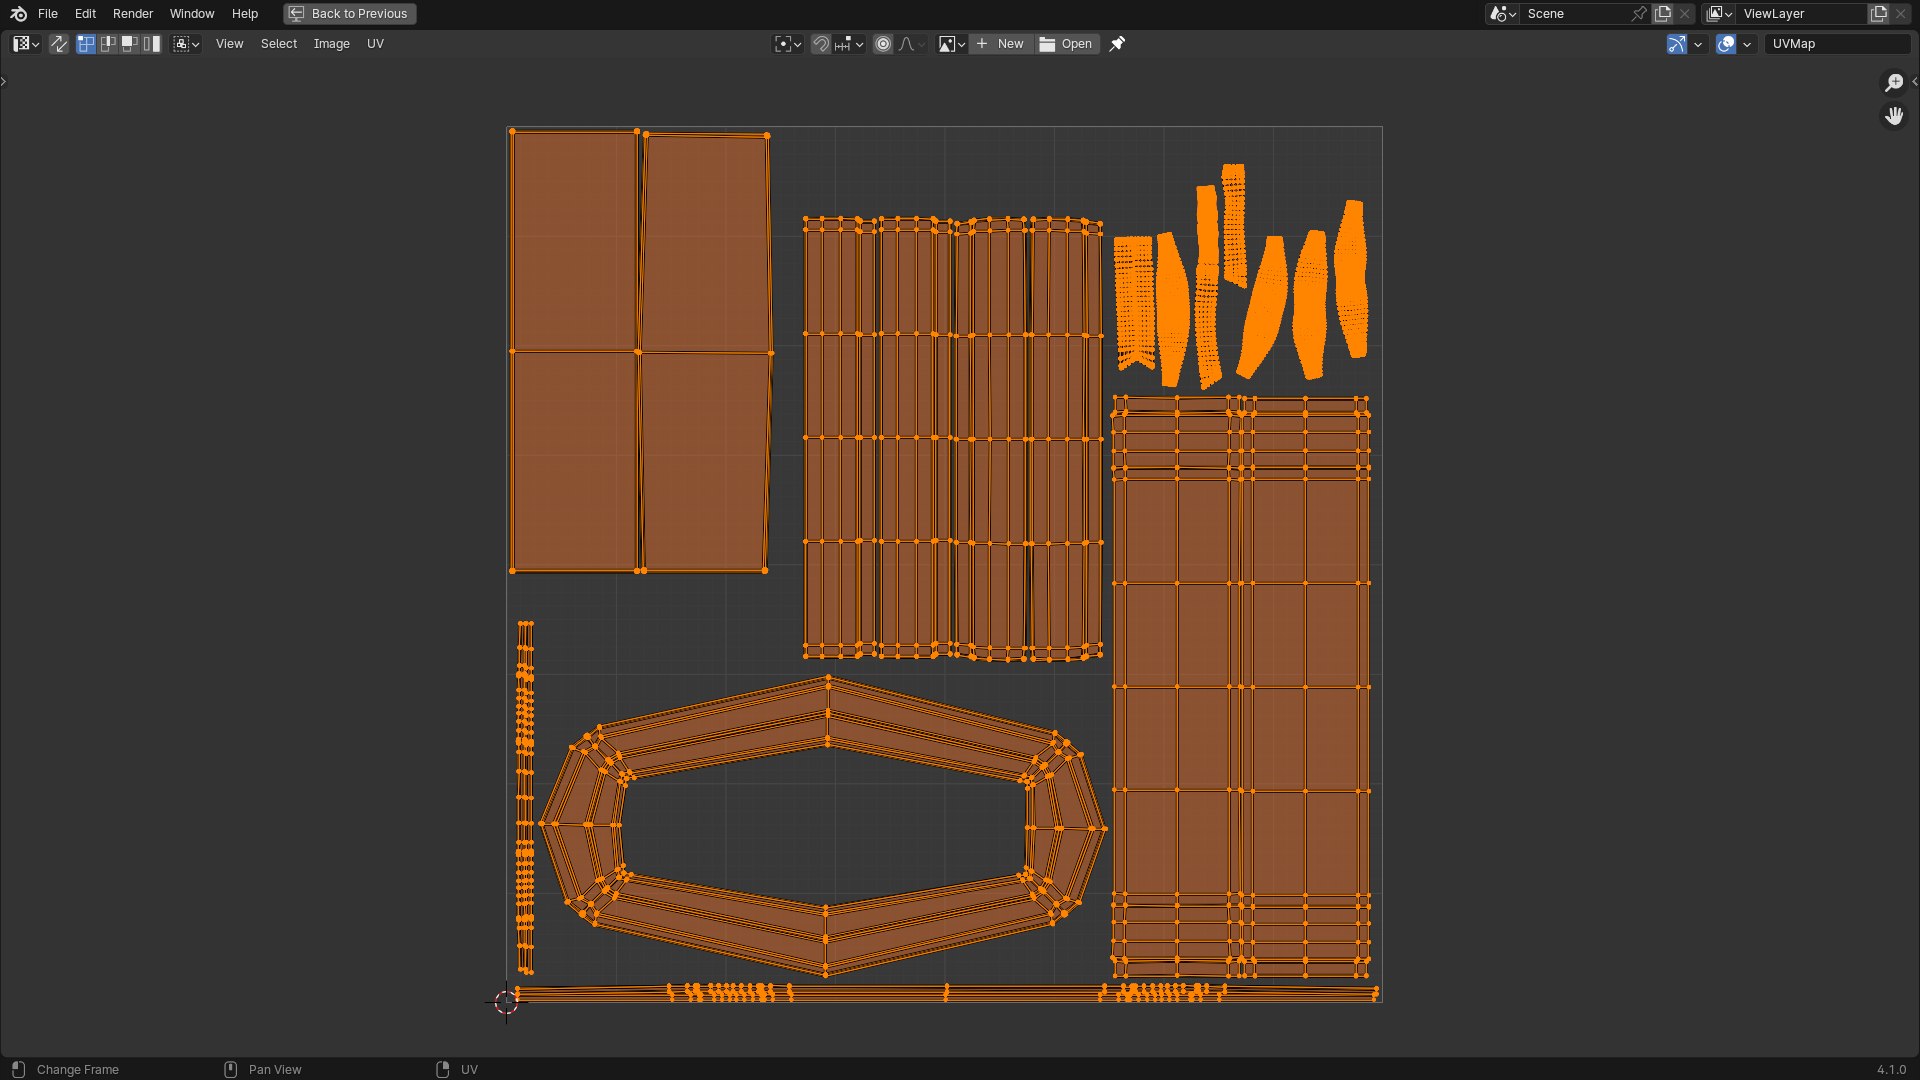Toggle UV sync selection
The image size is (1920, 1080).
tap(59, 44)
